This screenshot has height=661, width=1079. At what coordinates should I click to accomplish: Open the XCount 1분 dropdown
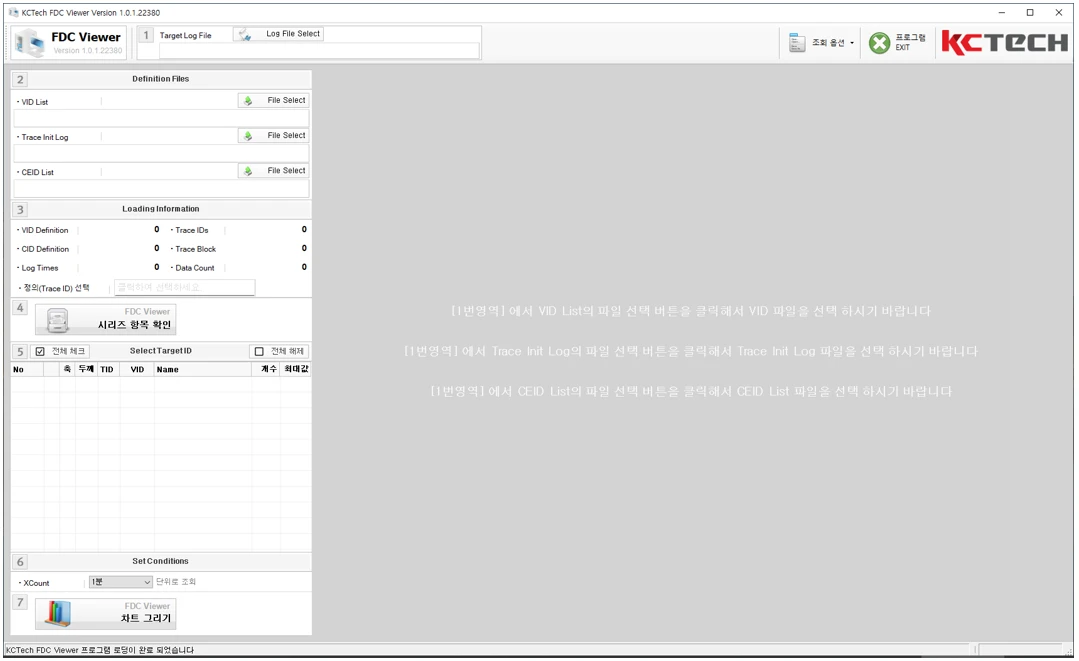120,582
